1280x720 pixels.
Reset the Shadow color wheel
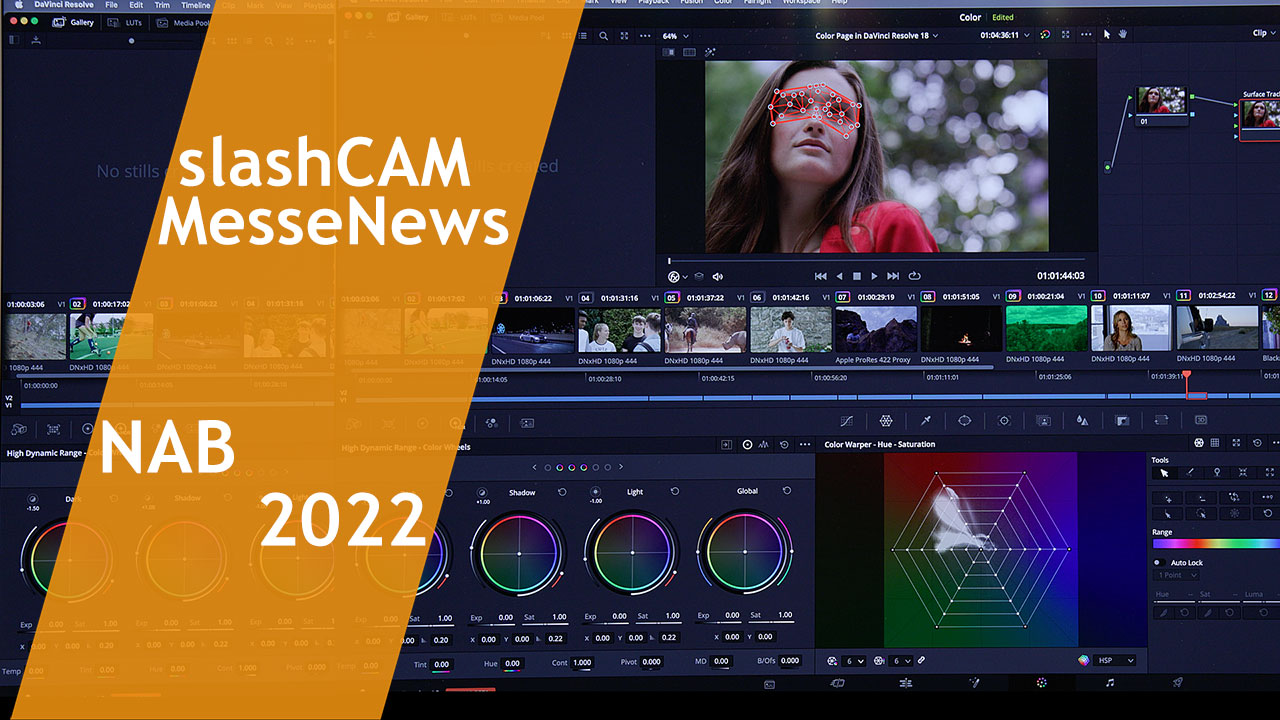coord(562,492)
